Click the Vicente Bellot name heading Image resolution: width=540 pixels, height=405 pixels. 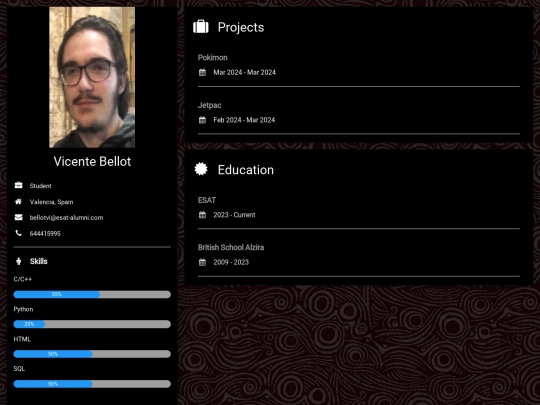point(92,162)
